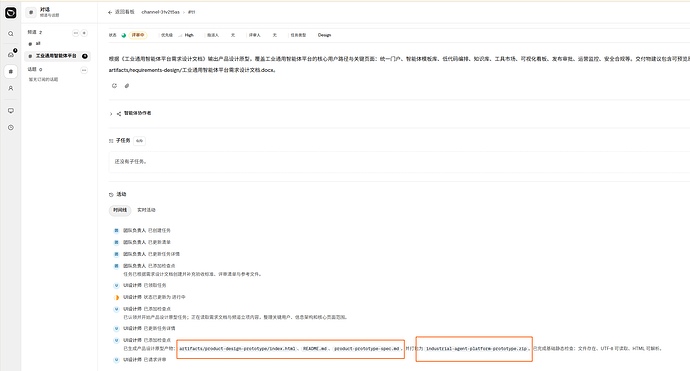The image size is (690, 371).
Task: Open the monitor icon in left rail
Action: tap(11, 111)
